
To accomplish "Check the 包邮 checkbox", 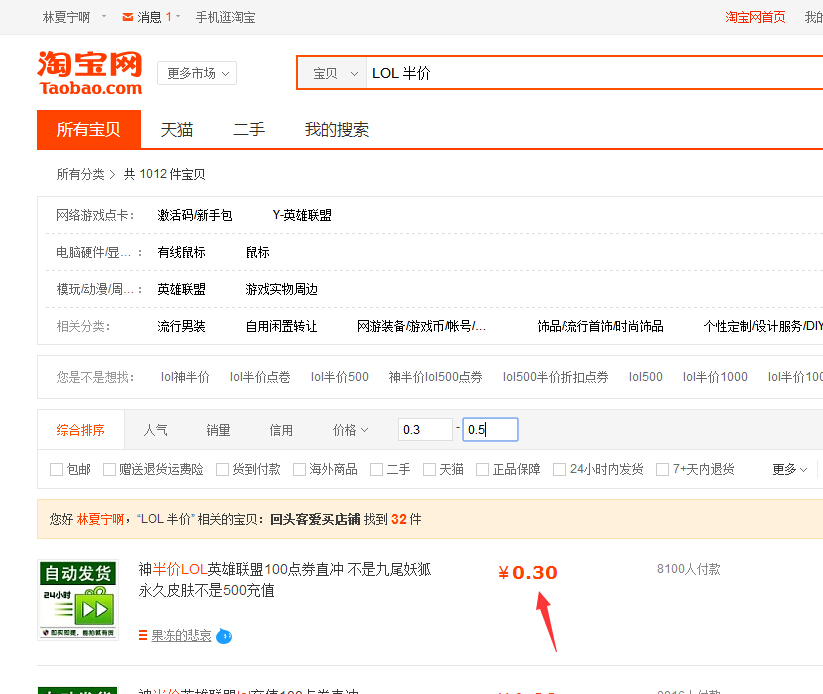I will (56, 469).
